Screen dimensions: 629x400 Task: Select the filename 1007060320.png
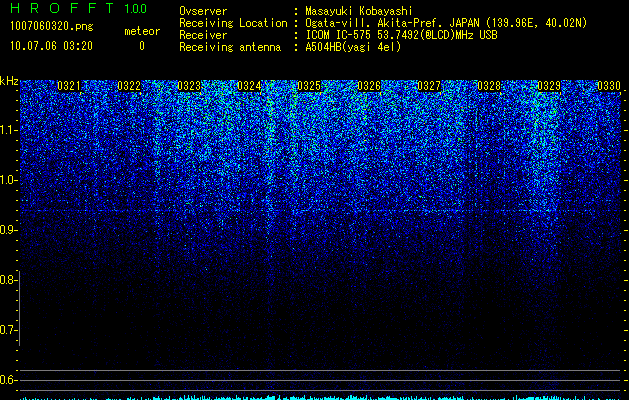(x=52, y=27)
